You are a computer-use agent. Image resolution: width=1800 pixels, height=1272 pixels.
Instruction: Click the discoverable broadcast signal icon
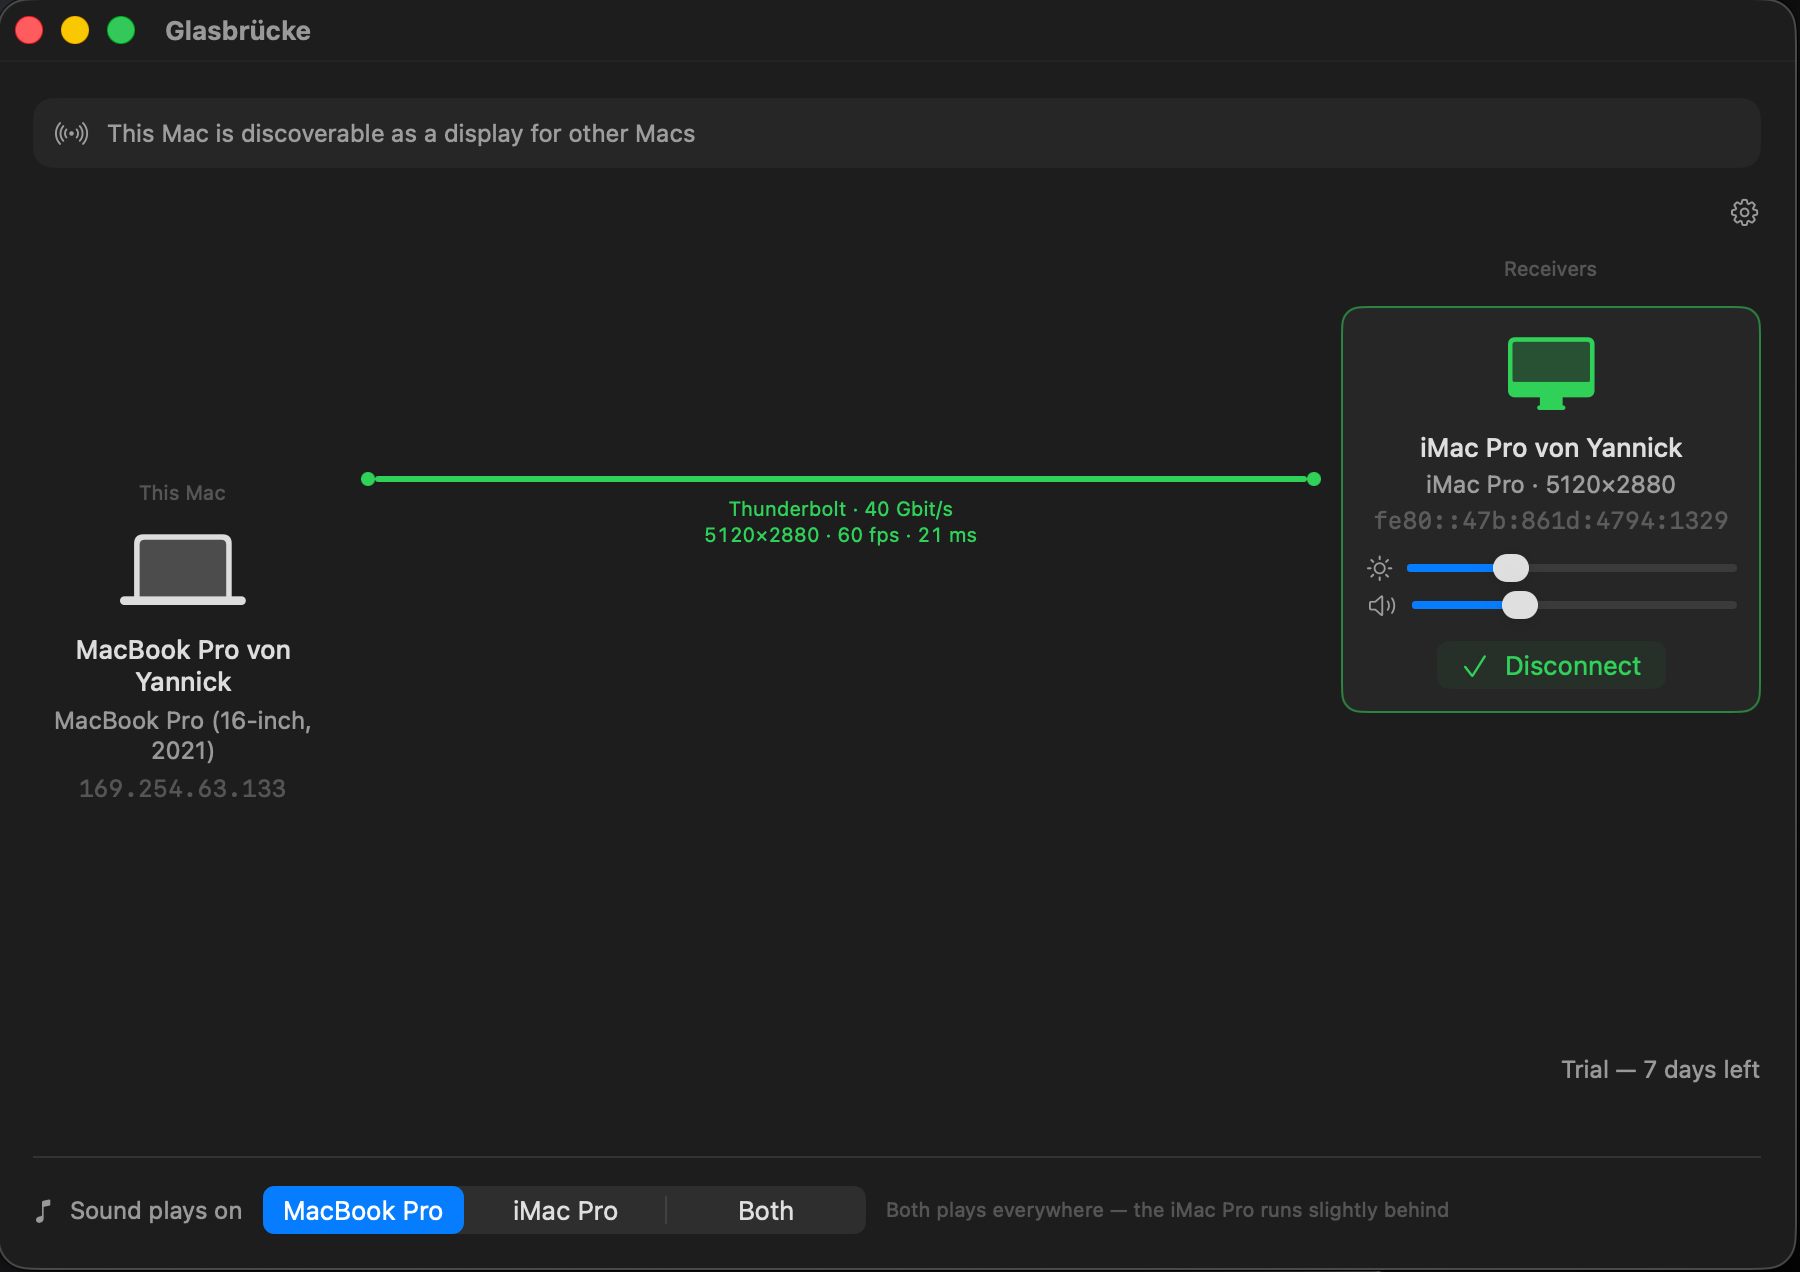click(72, 133)
